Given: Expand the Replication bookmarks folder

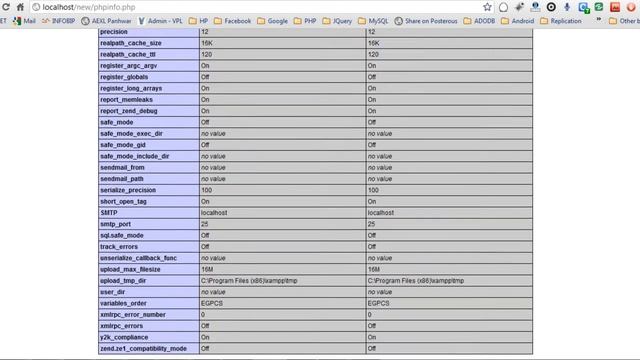Looking at the screenshot, I should pyautogui.click(x=560, y=21).
